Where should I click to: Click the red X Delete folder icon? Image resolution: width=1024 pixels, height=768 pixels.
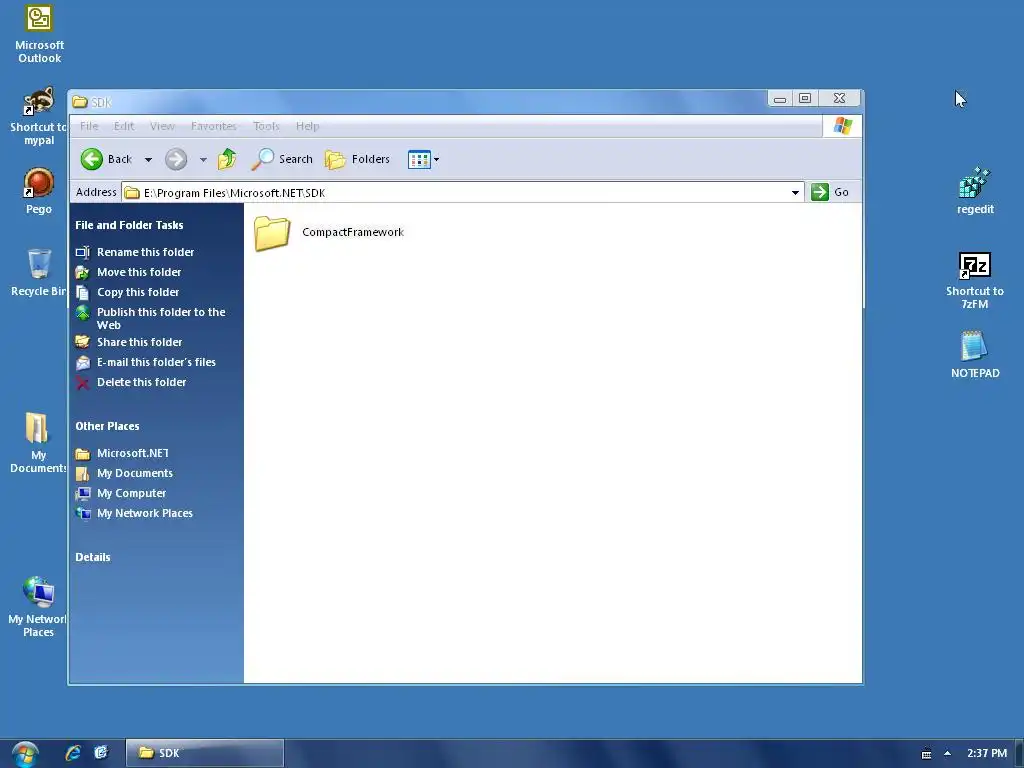(x=82, y=383)
